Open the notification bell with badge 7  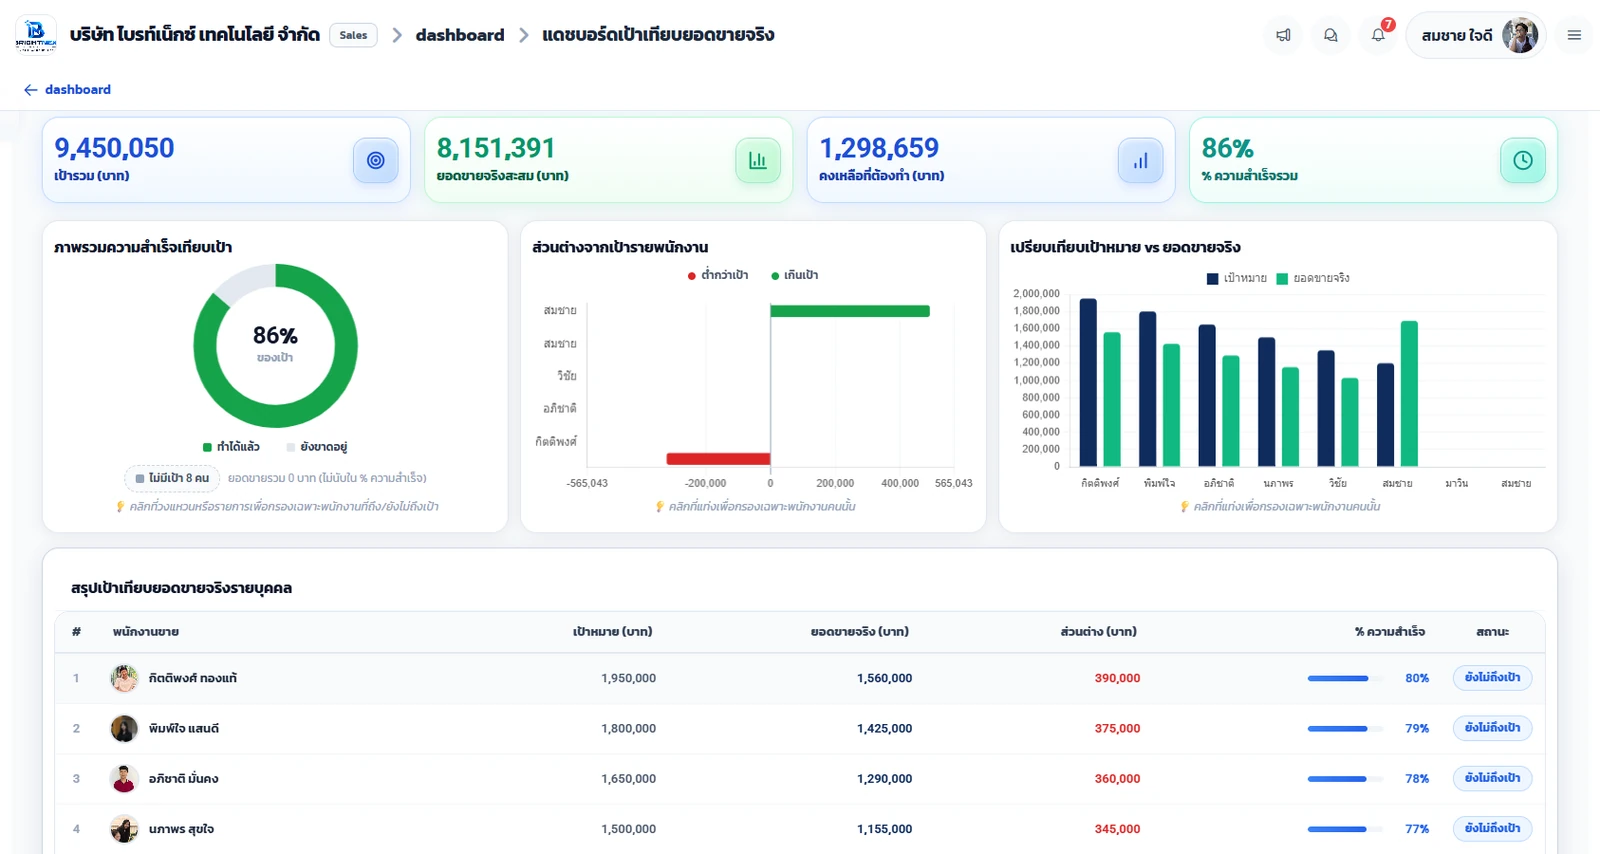point(1379,35)
